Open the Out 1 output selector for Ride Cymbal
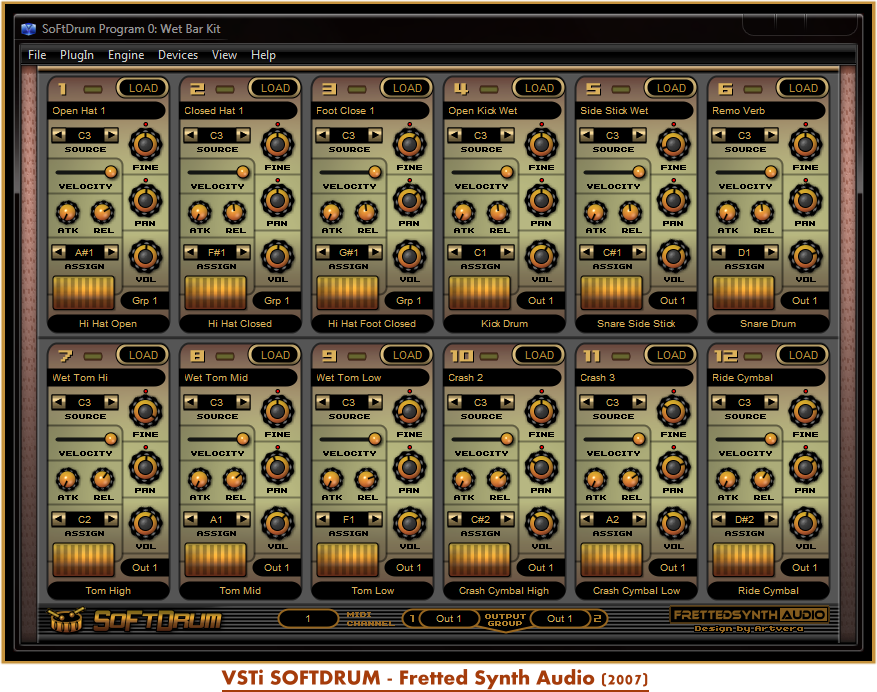 (x=805, y=567)
